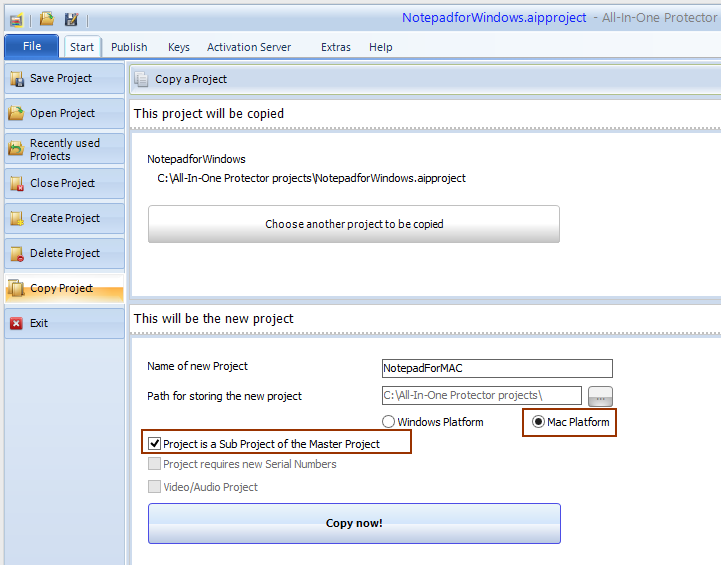
Task: Click the Open Project folder icon
Action: pos(16,113)
